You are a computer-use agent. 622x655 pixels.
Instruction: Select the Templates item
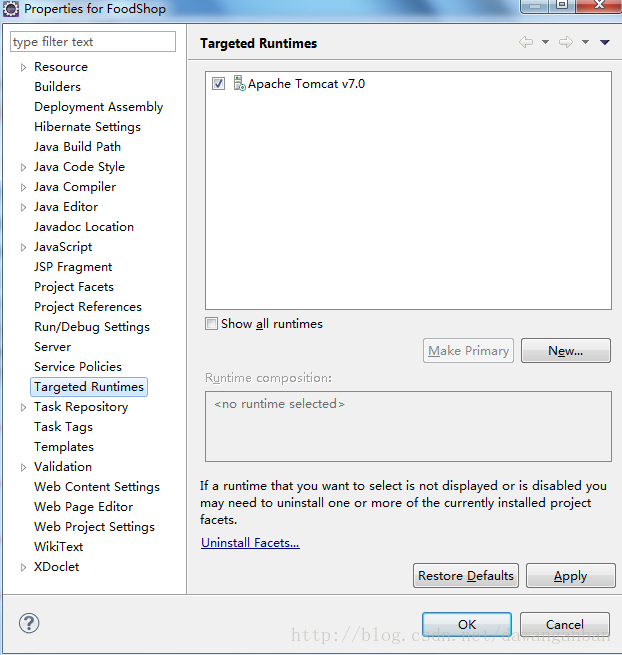[x=64, y=447]
